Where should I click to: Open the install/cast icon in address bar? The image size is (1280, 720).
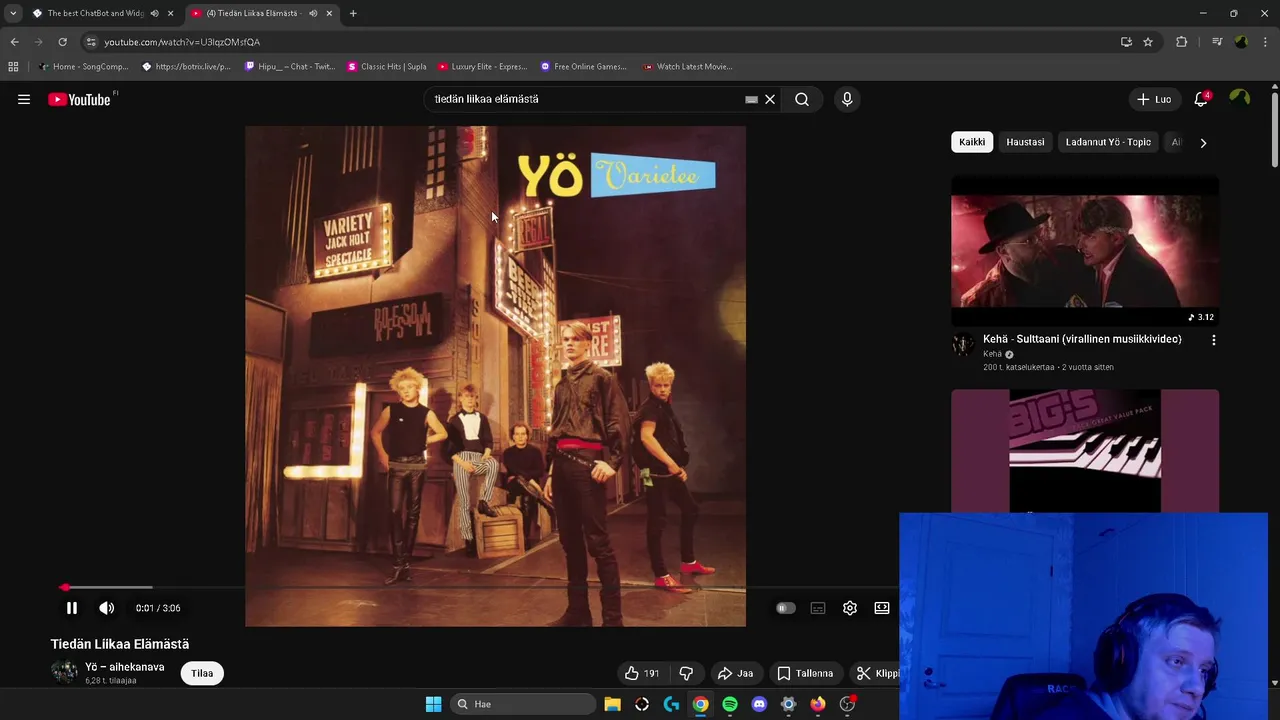(x=1126, y=42)
